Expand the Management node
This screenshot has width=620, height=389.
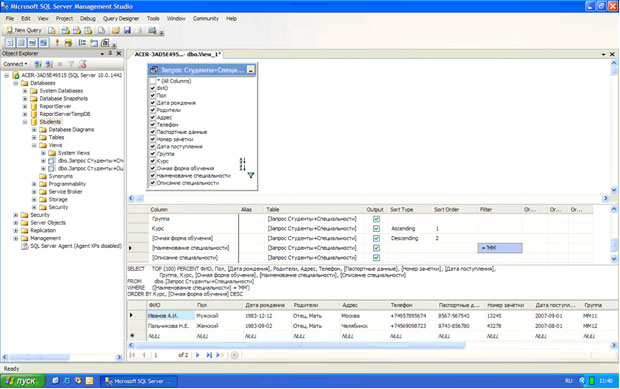point(15,238)
